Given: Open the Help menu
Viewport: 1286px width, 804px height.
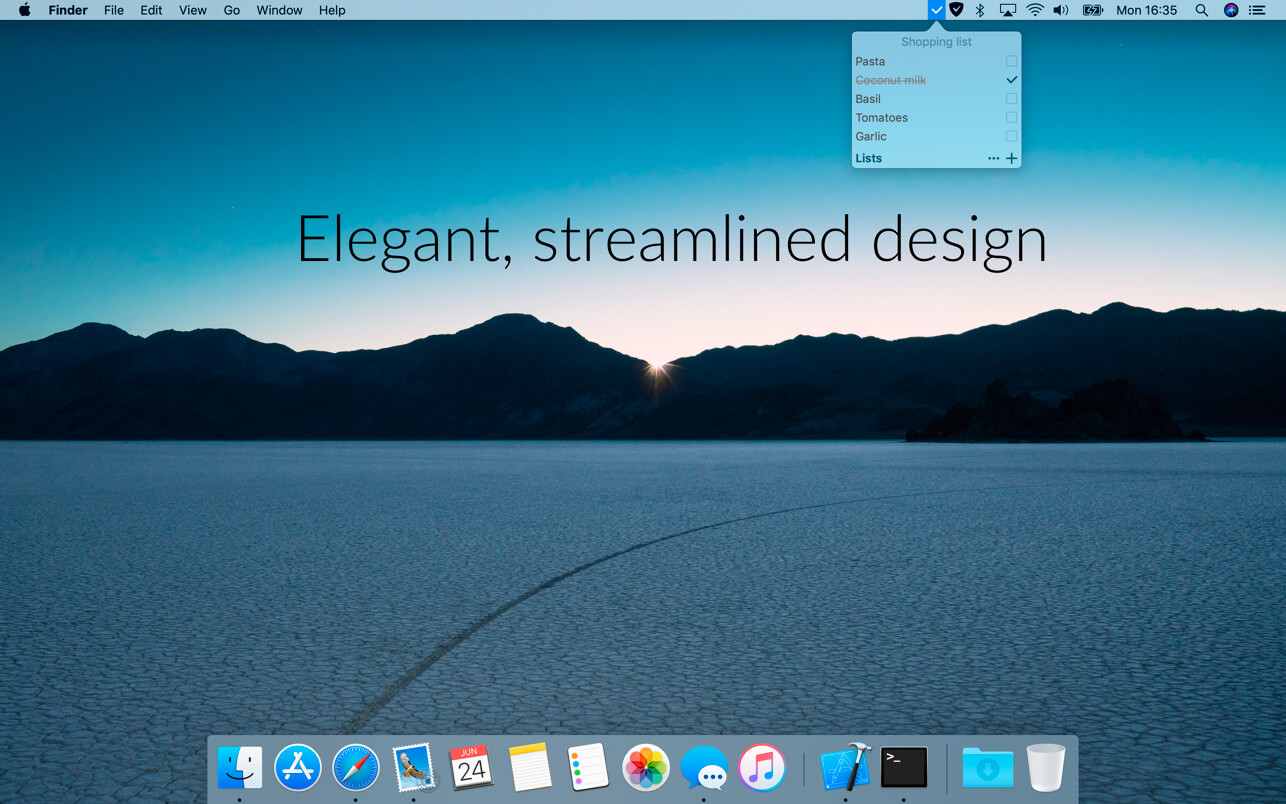Looking at the screenshot, I should (x=332, y=10).
